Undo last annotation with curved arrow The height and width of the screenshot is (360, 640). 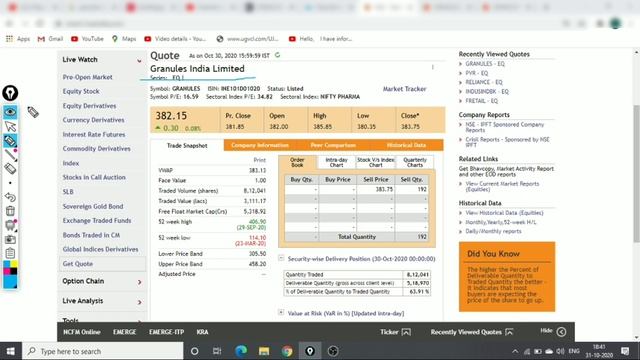pyautogui.click(x=10, y=197)
